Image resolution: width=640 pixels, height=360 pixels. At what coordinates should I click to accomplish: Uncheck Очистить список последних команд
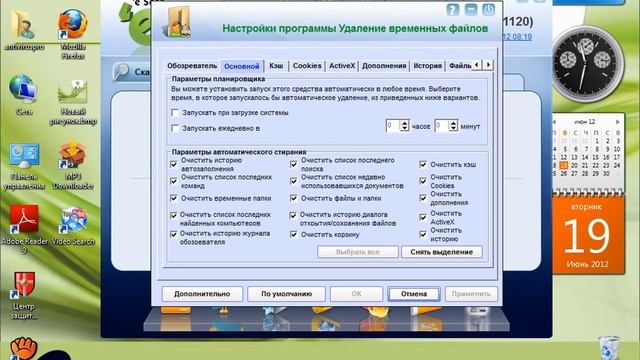pyautogui.click(x=174, y=181)
